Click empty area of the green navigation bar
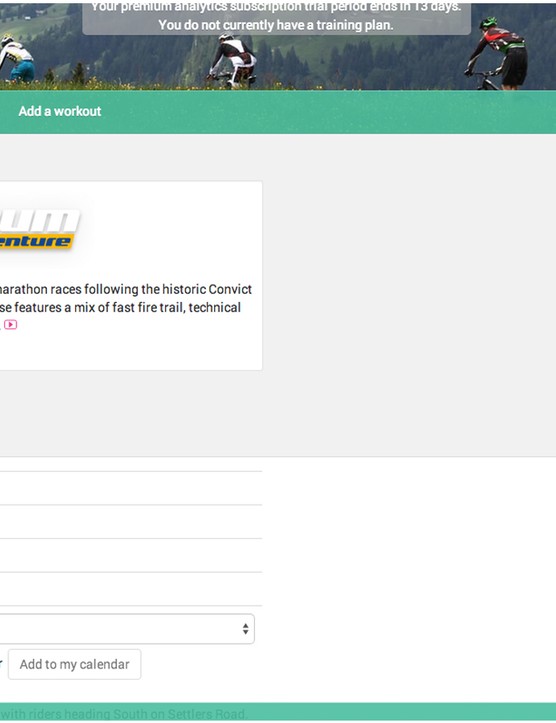The height and width of the screenshot is (723, 556). point(323,112)
